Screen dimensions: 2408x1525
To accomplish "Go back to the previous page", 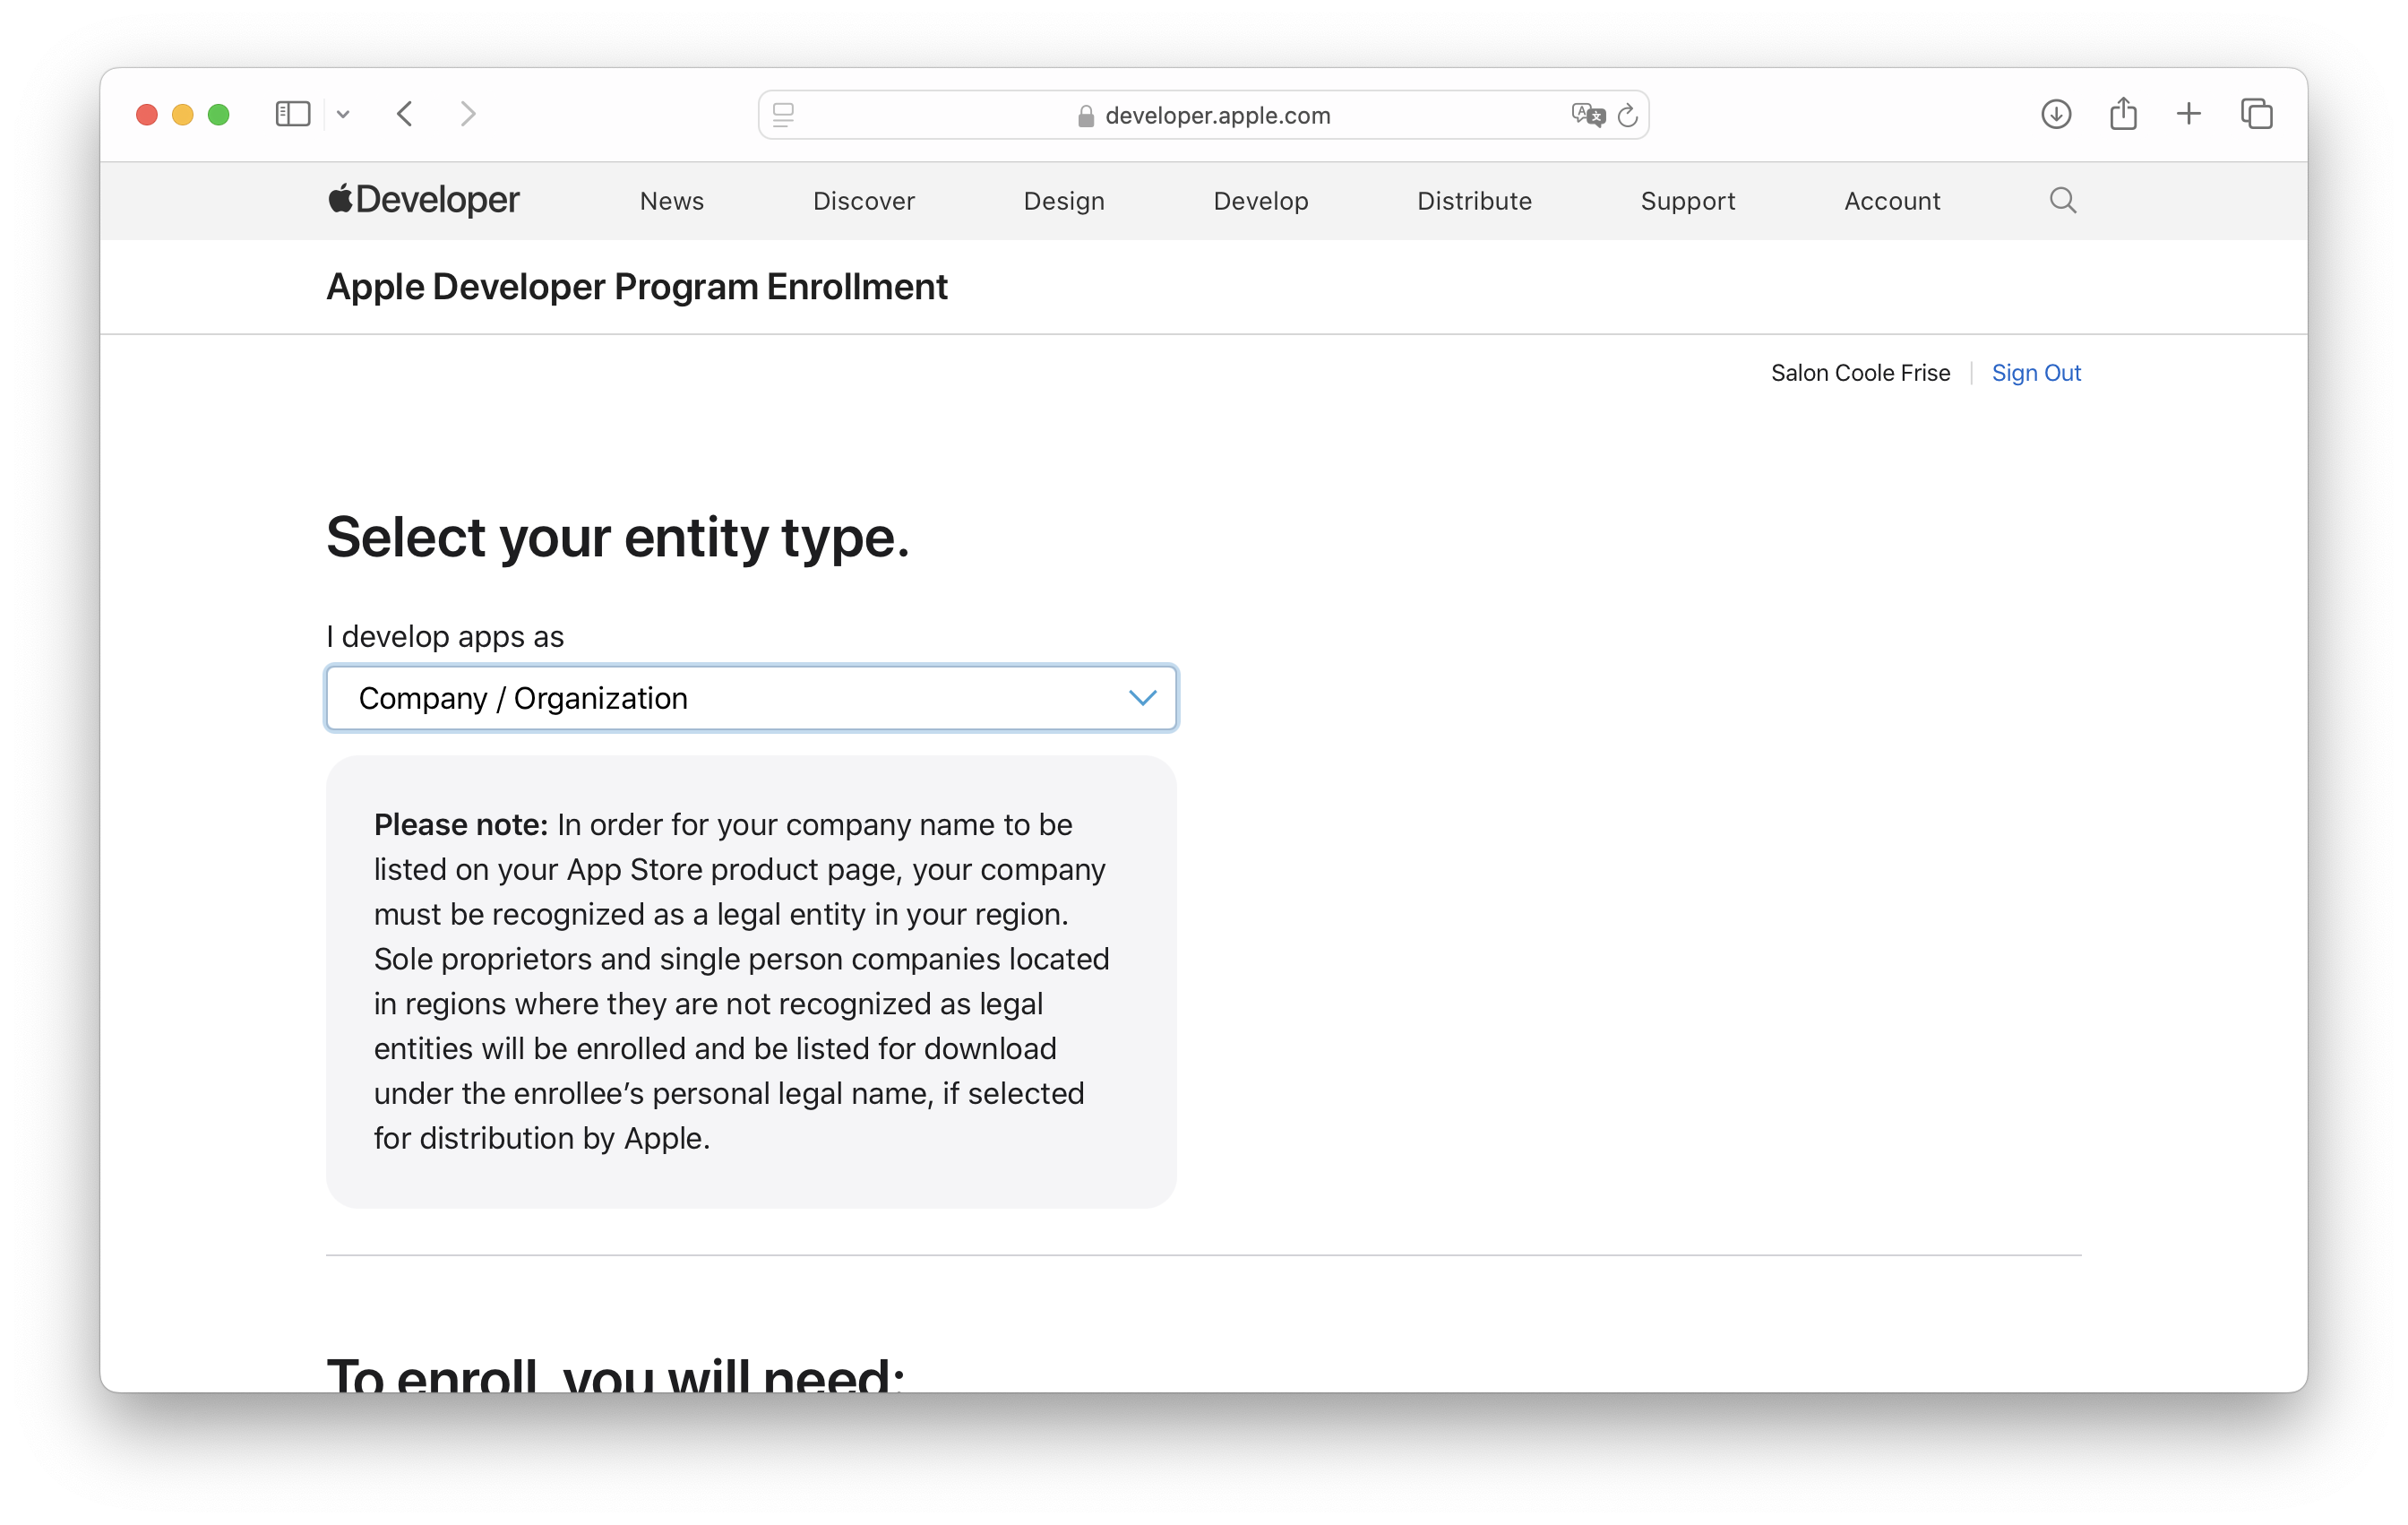I will pyautogui.click(x=405, y=114).
